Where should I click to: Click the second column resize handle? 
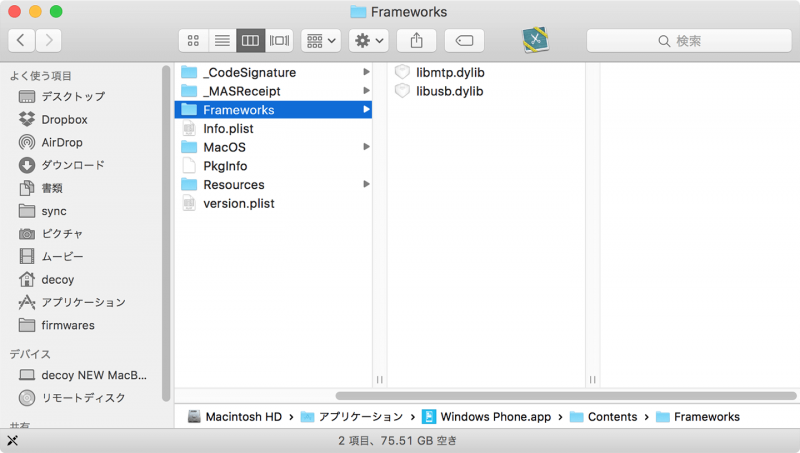coord(592,380)
